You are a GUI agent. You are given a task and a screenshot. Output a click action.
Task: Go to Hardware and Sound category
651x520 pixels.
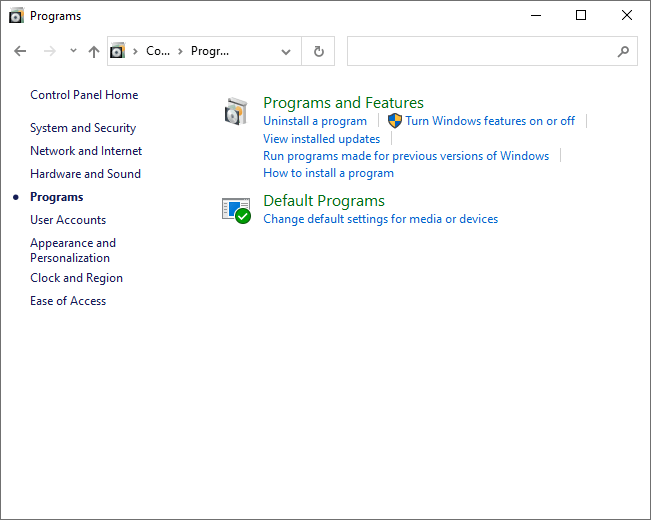pyautogui.click(x=85, y=174)
